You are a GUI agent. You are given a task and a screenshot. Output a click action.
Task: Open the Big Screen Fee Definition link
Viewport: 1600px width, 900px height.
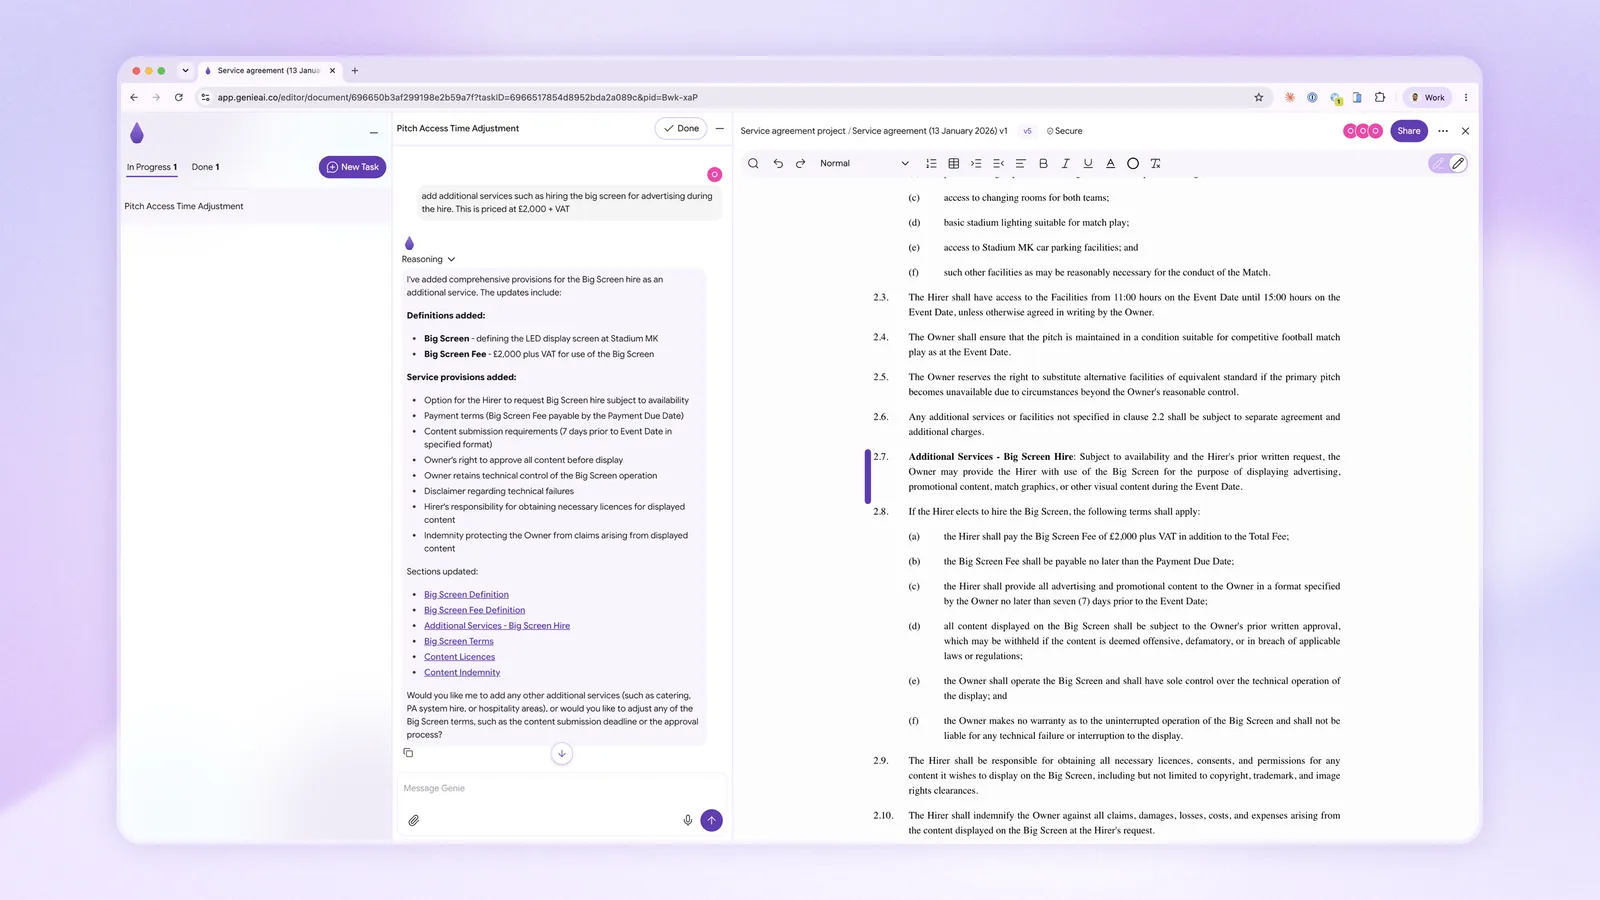[x=474, y=610]
